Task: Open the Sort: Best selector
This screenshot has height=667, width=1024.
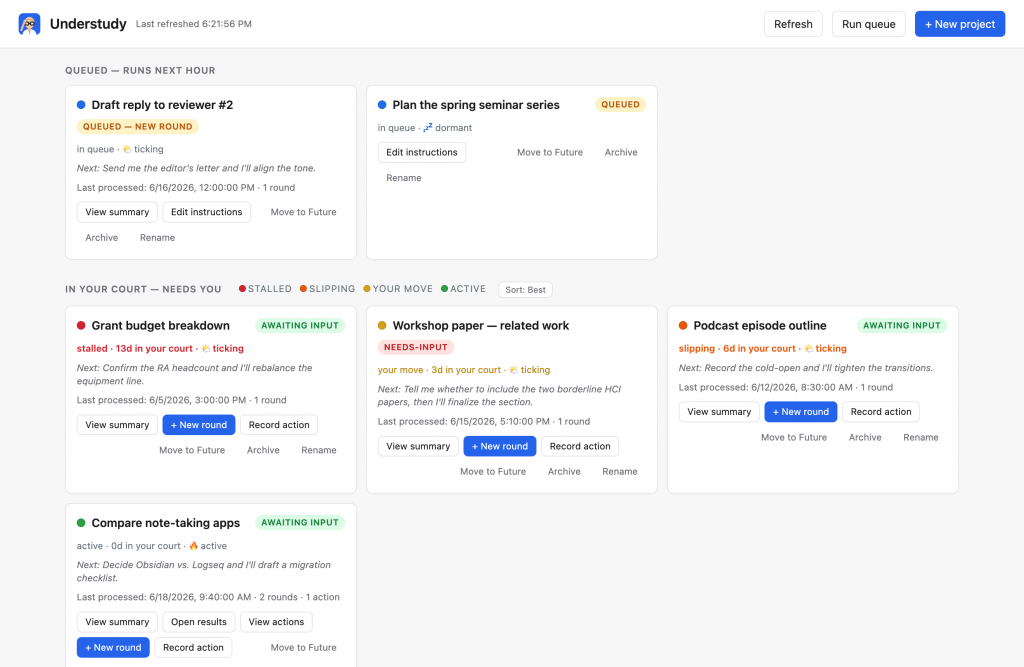Action: tap(525, 289)
